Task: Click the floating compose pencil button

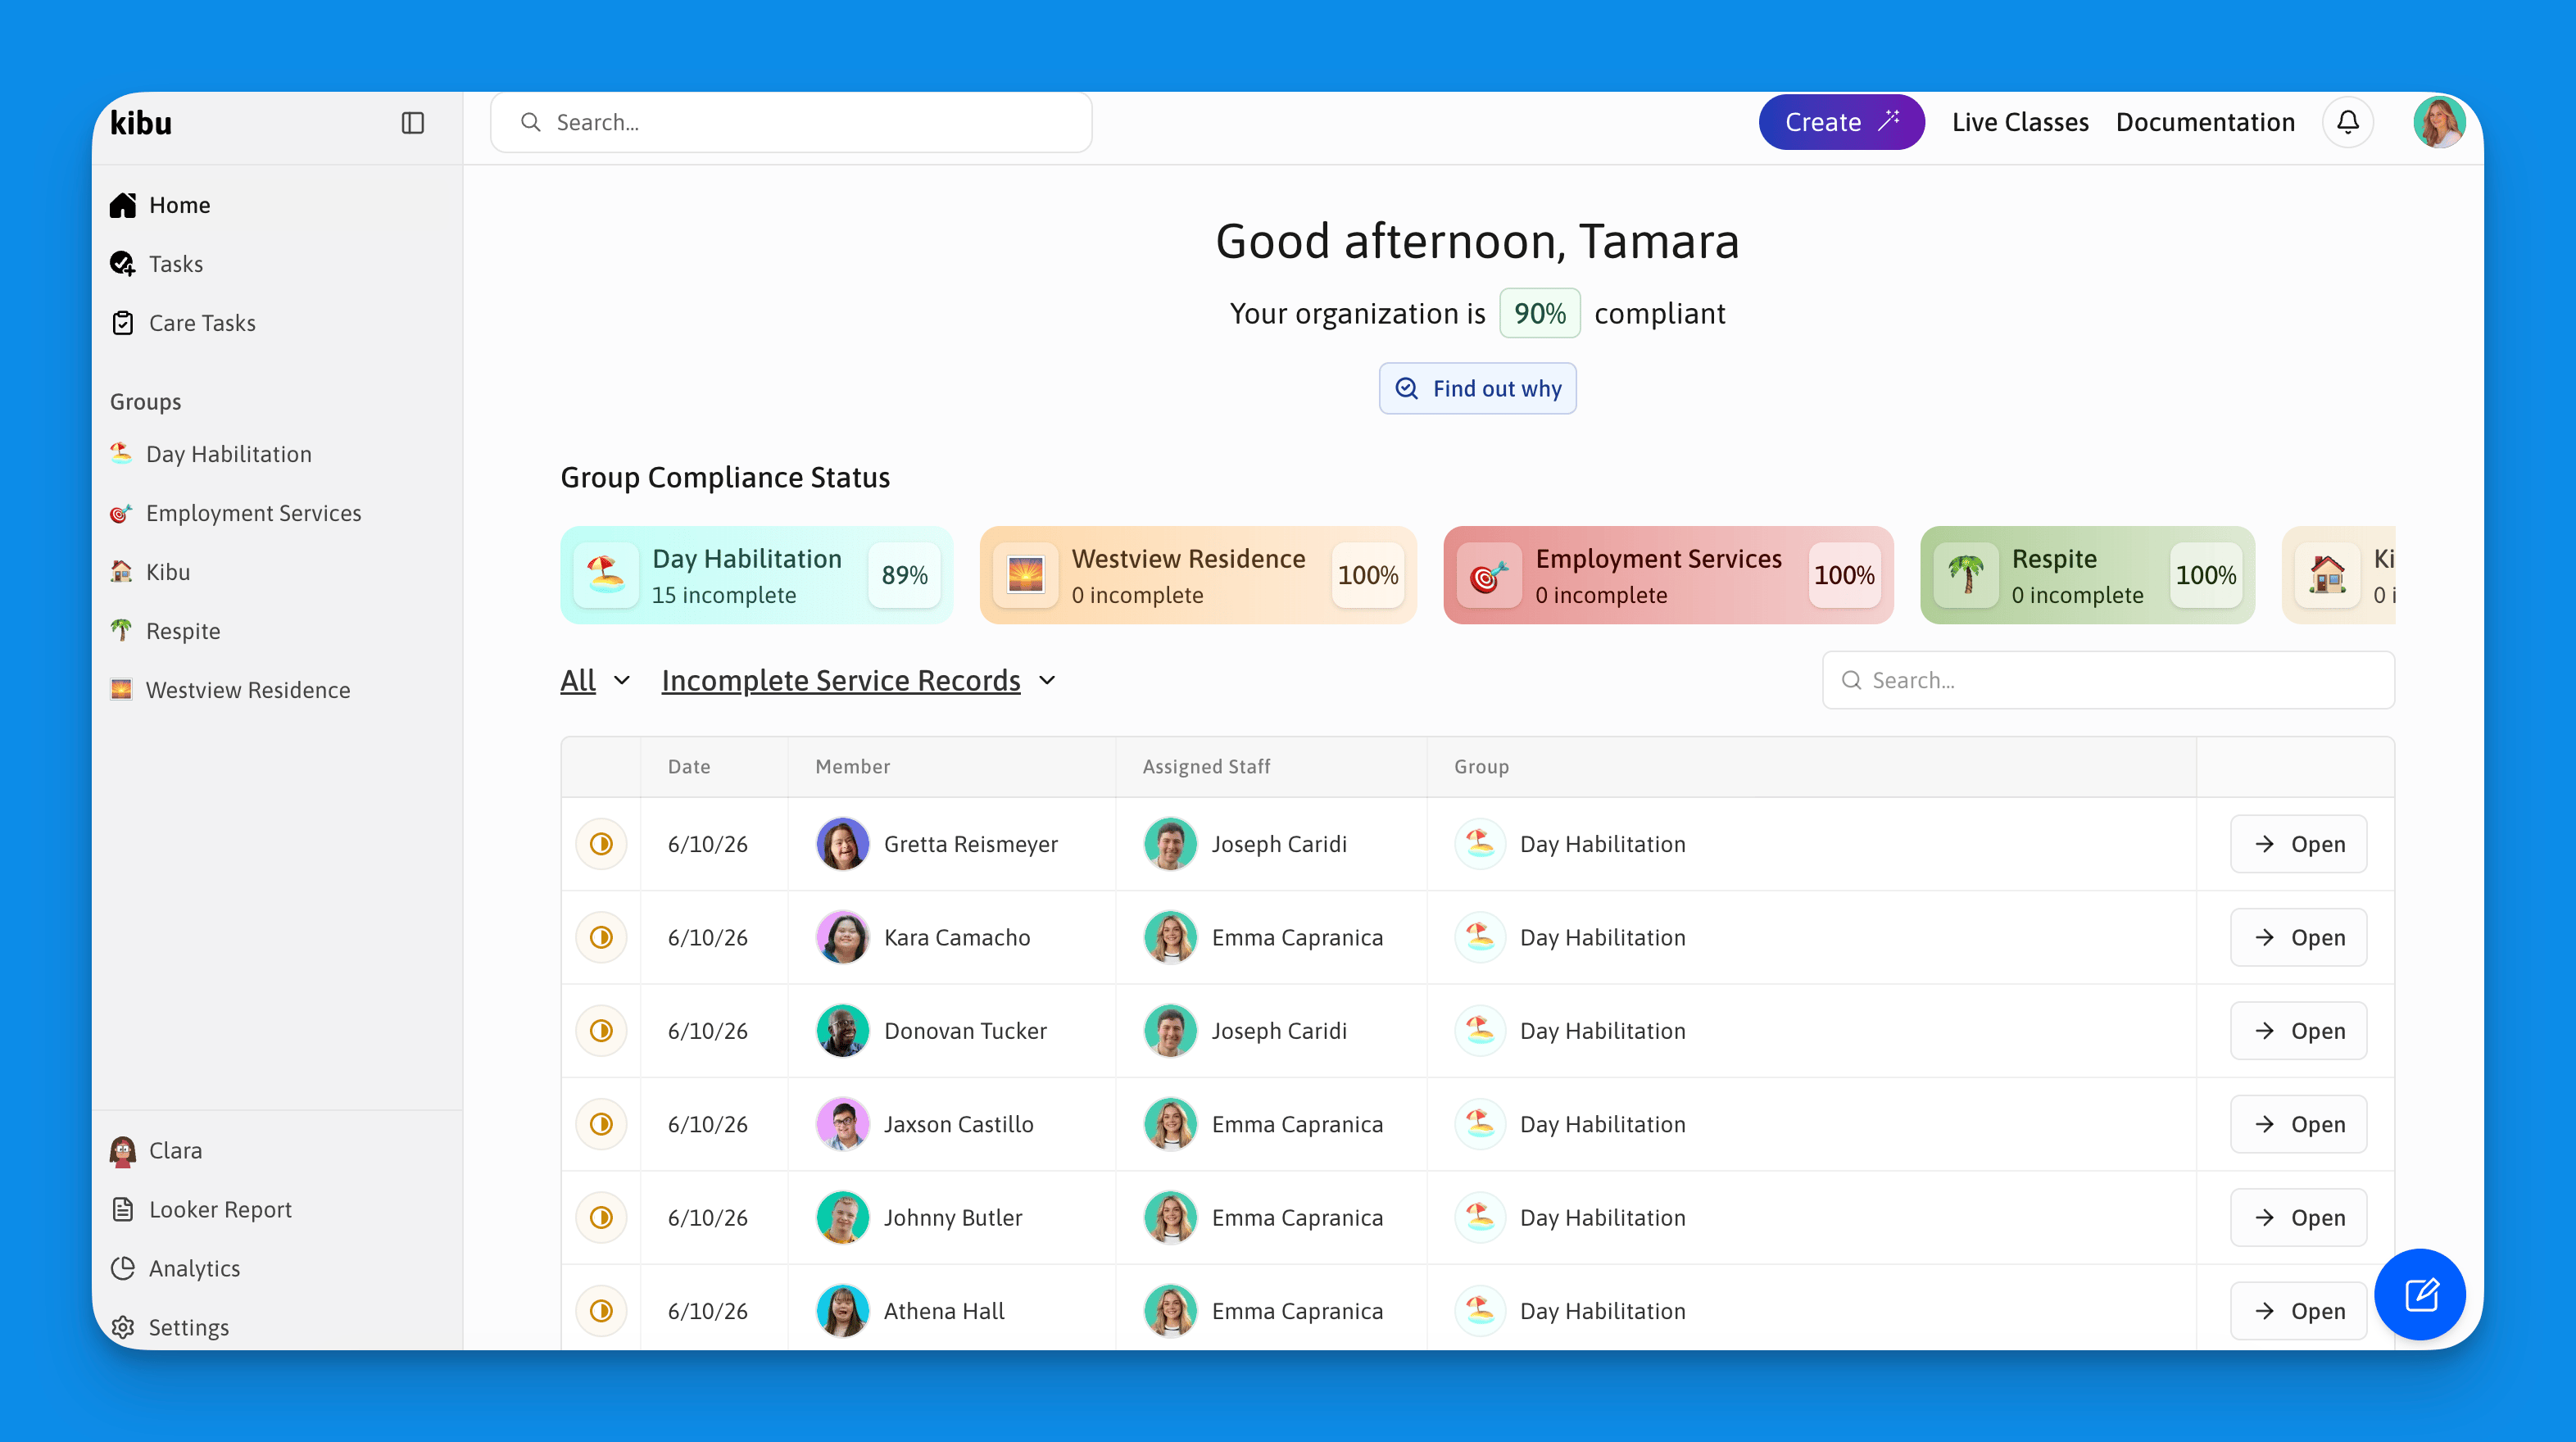Action: [2420, 1294]
